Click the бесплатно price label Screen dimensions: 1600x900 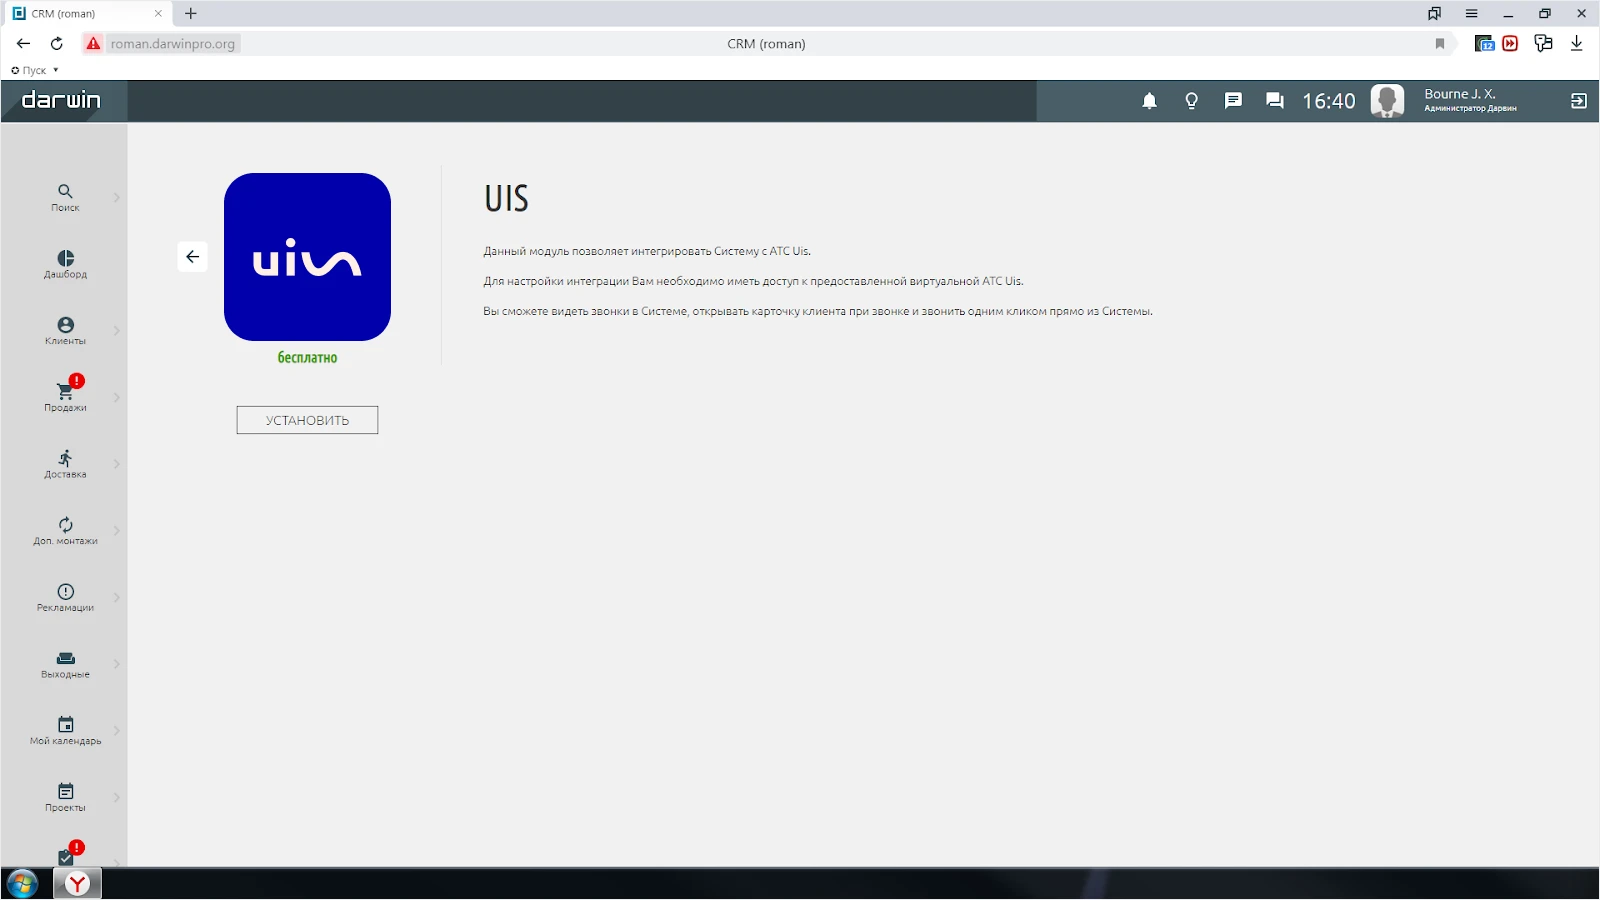[307, 357]
